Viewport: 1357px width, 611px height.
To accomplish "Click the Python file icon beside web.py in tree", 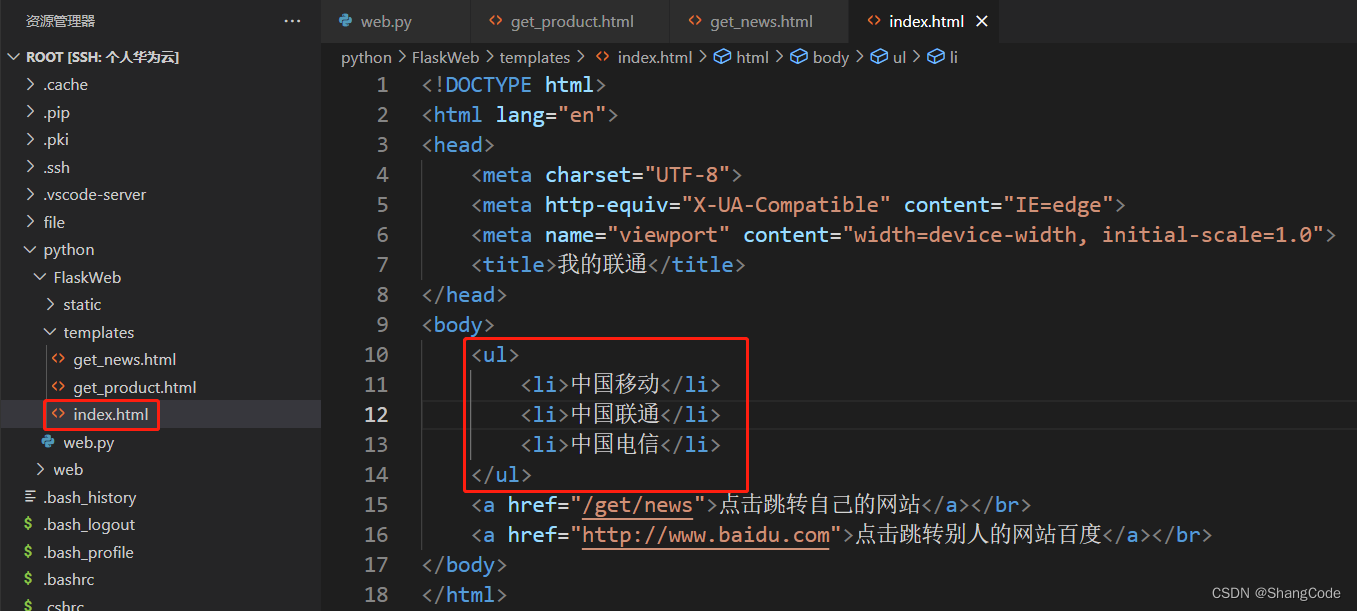I will [x=48, y=442].
